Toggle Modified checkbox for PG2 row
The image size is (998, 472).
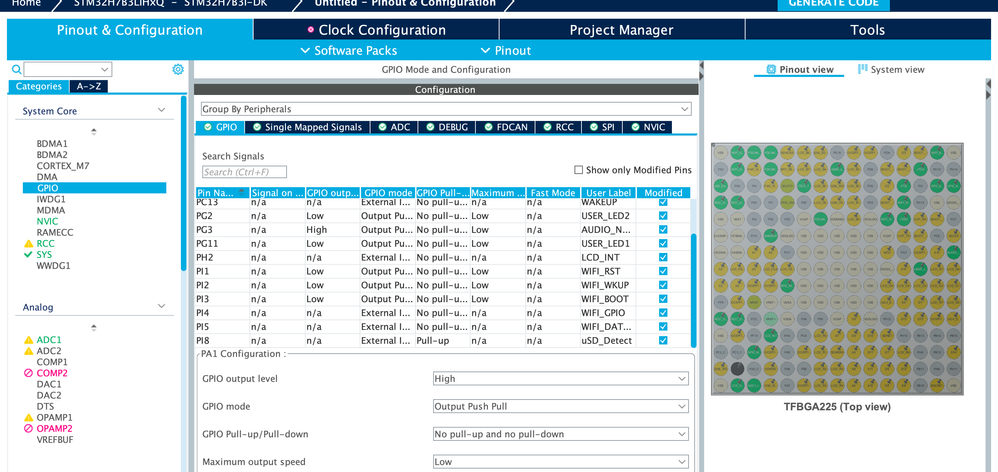(x=663, y=216)
